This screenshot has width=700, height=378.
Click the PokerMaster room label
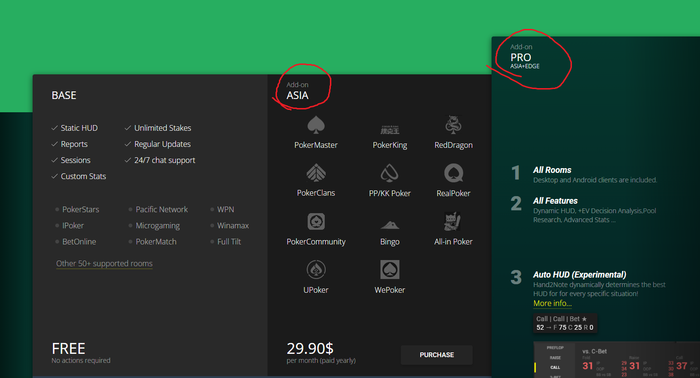tap(316, 145)
